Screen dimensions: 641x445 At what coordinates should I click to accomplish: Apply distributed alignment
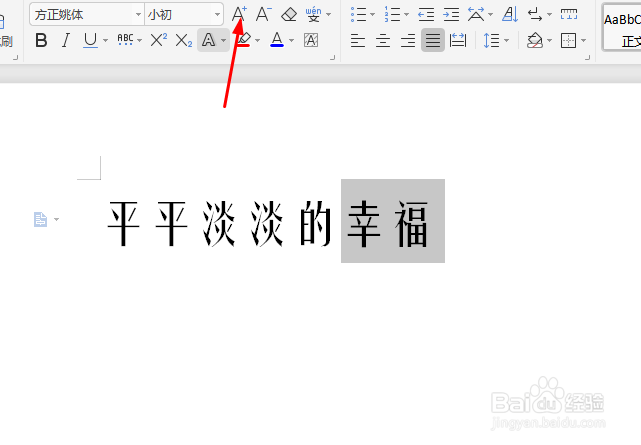tap(458, 40)
